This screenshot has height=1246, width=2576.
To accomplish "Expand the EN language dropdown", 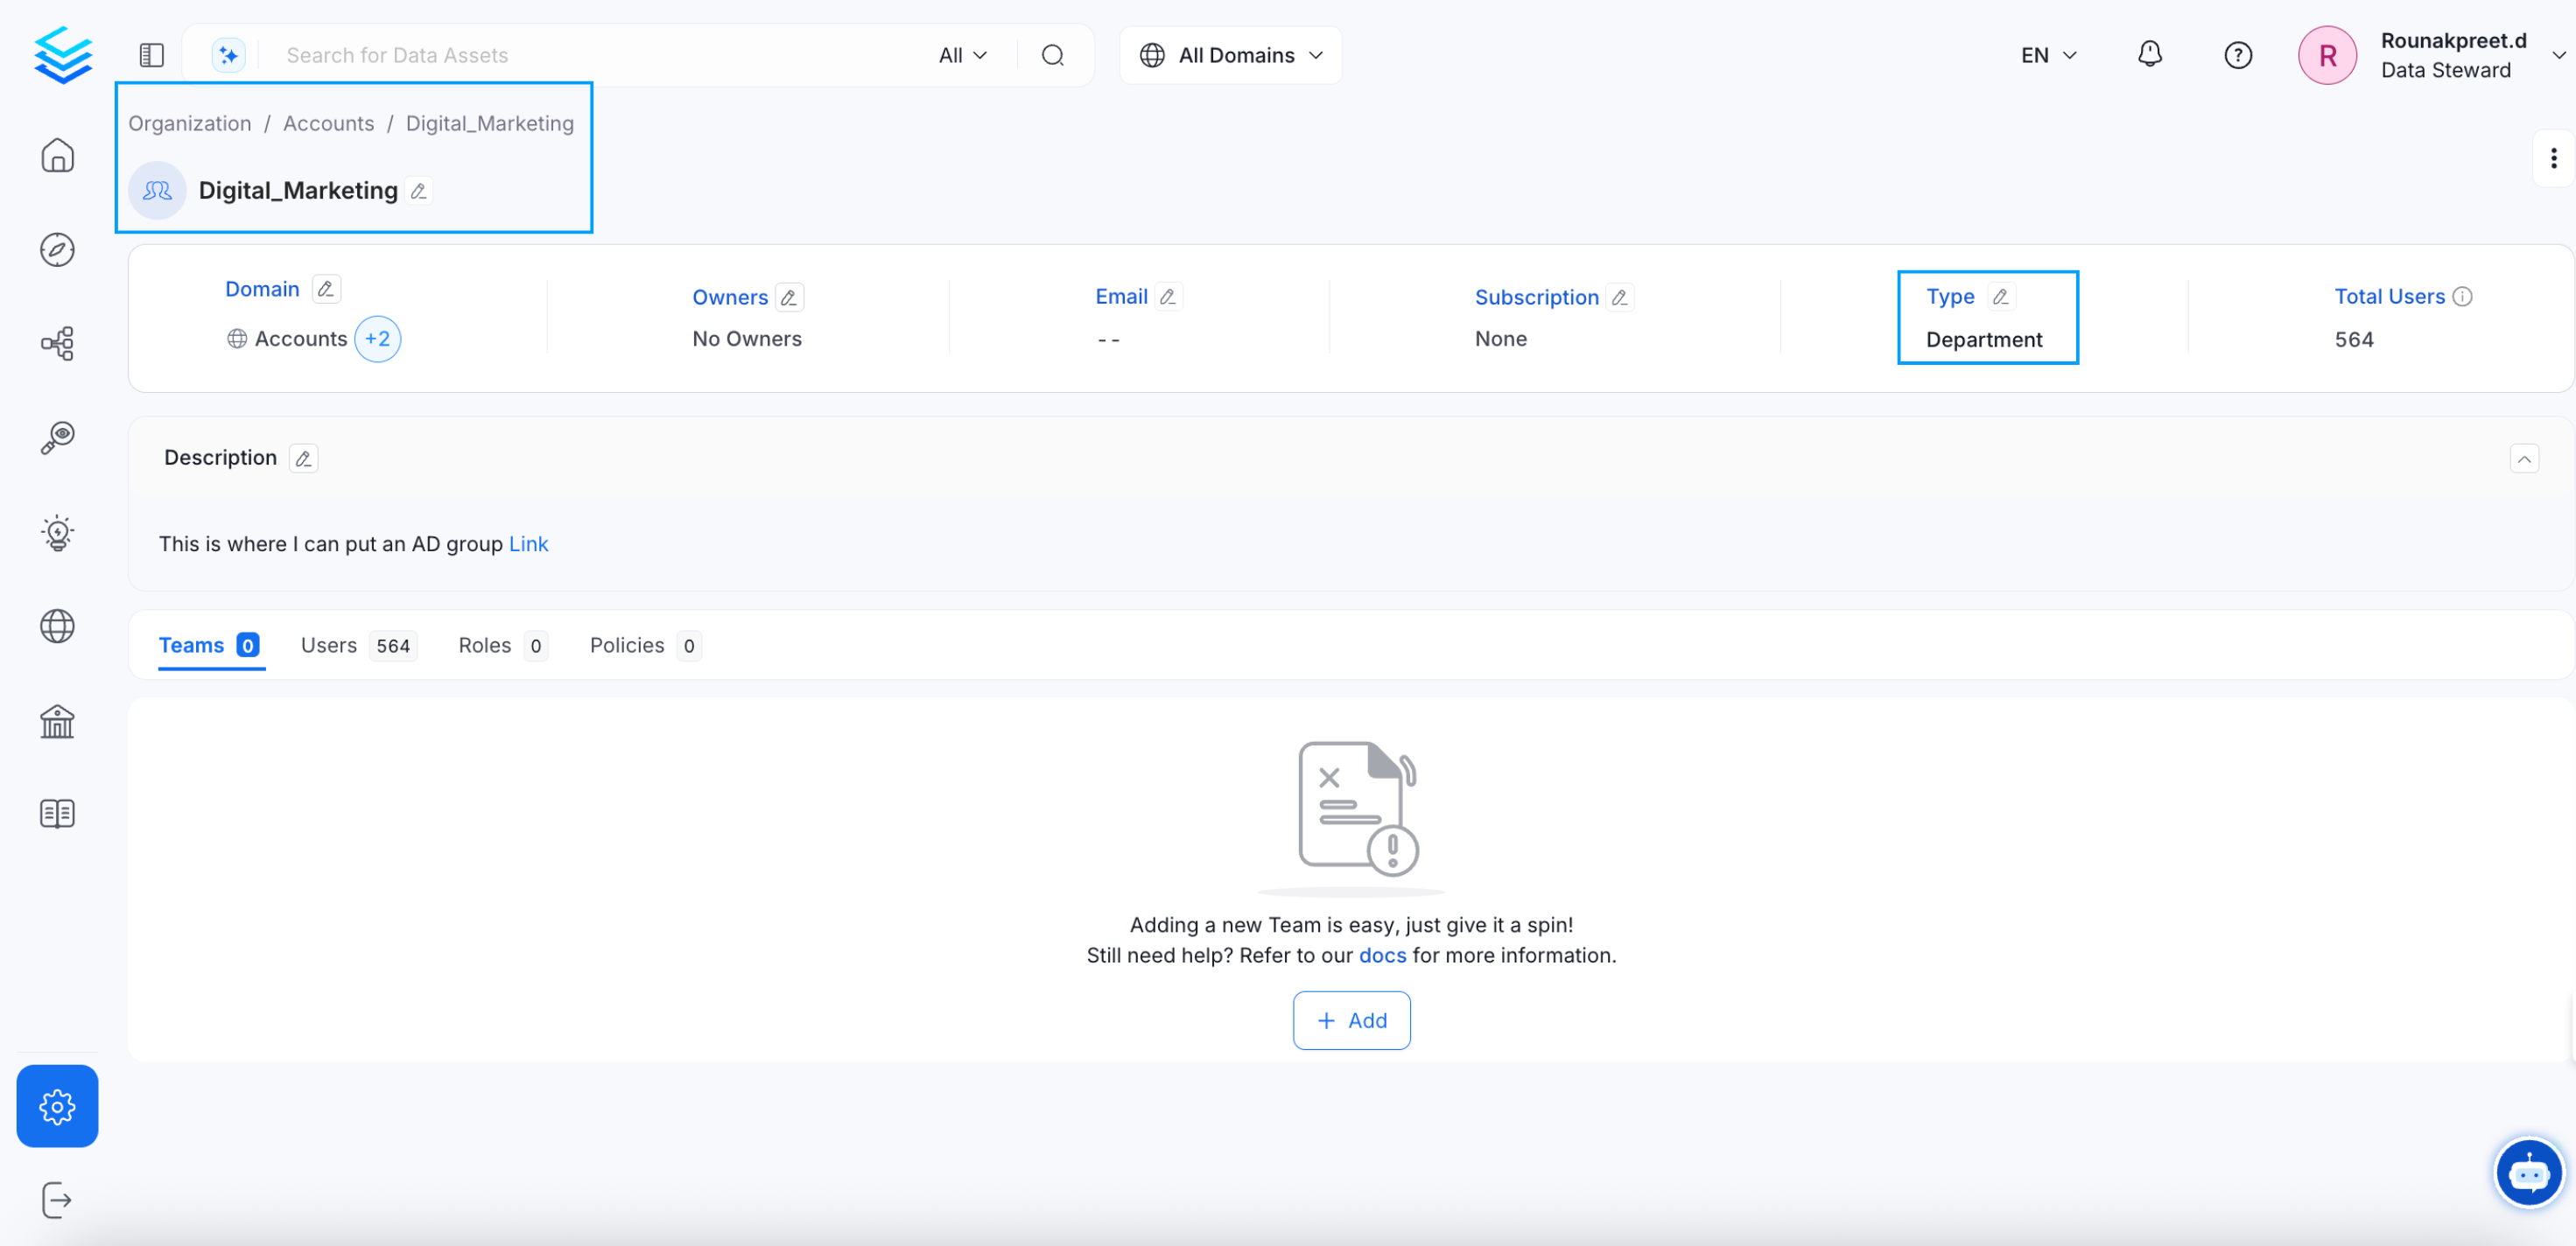I will [2048, 55].
